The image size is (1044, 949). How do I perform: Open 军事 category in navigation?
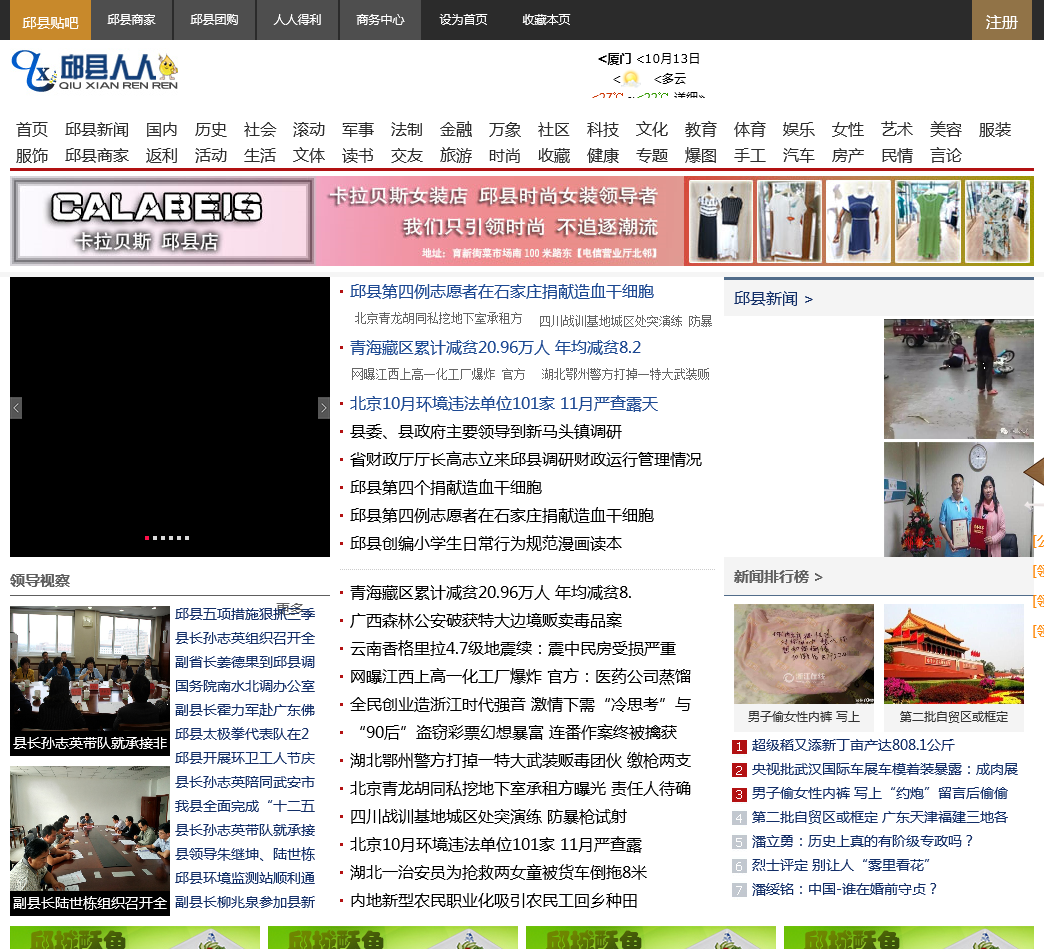click(358, 129)
